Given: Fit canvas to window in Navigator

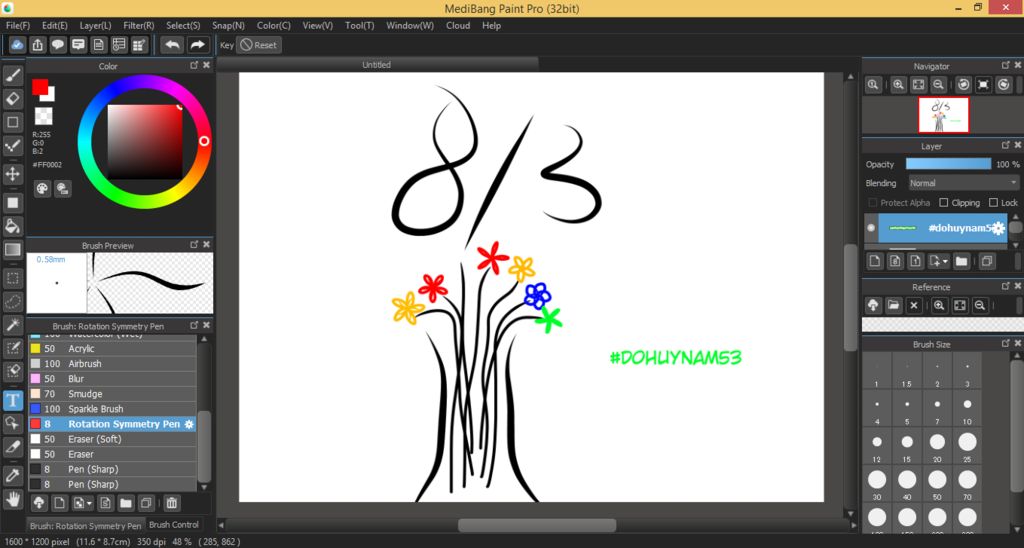Looking at the screenshot, I should (919, 85).
